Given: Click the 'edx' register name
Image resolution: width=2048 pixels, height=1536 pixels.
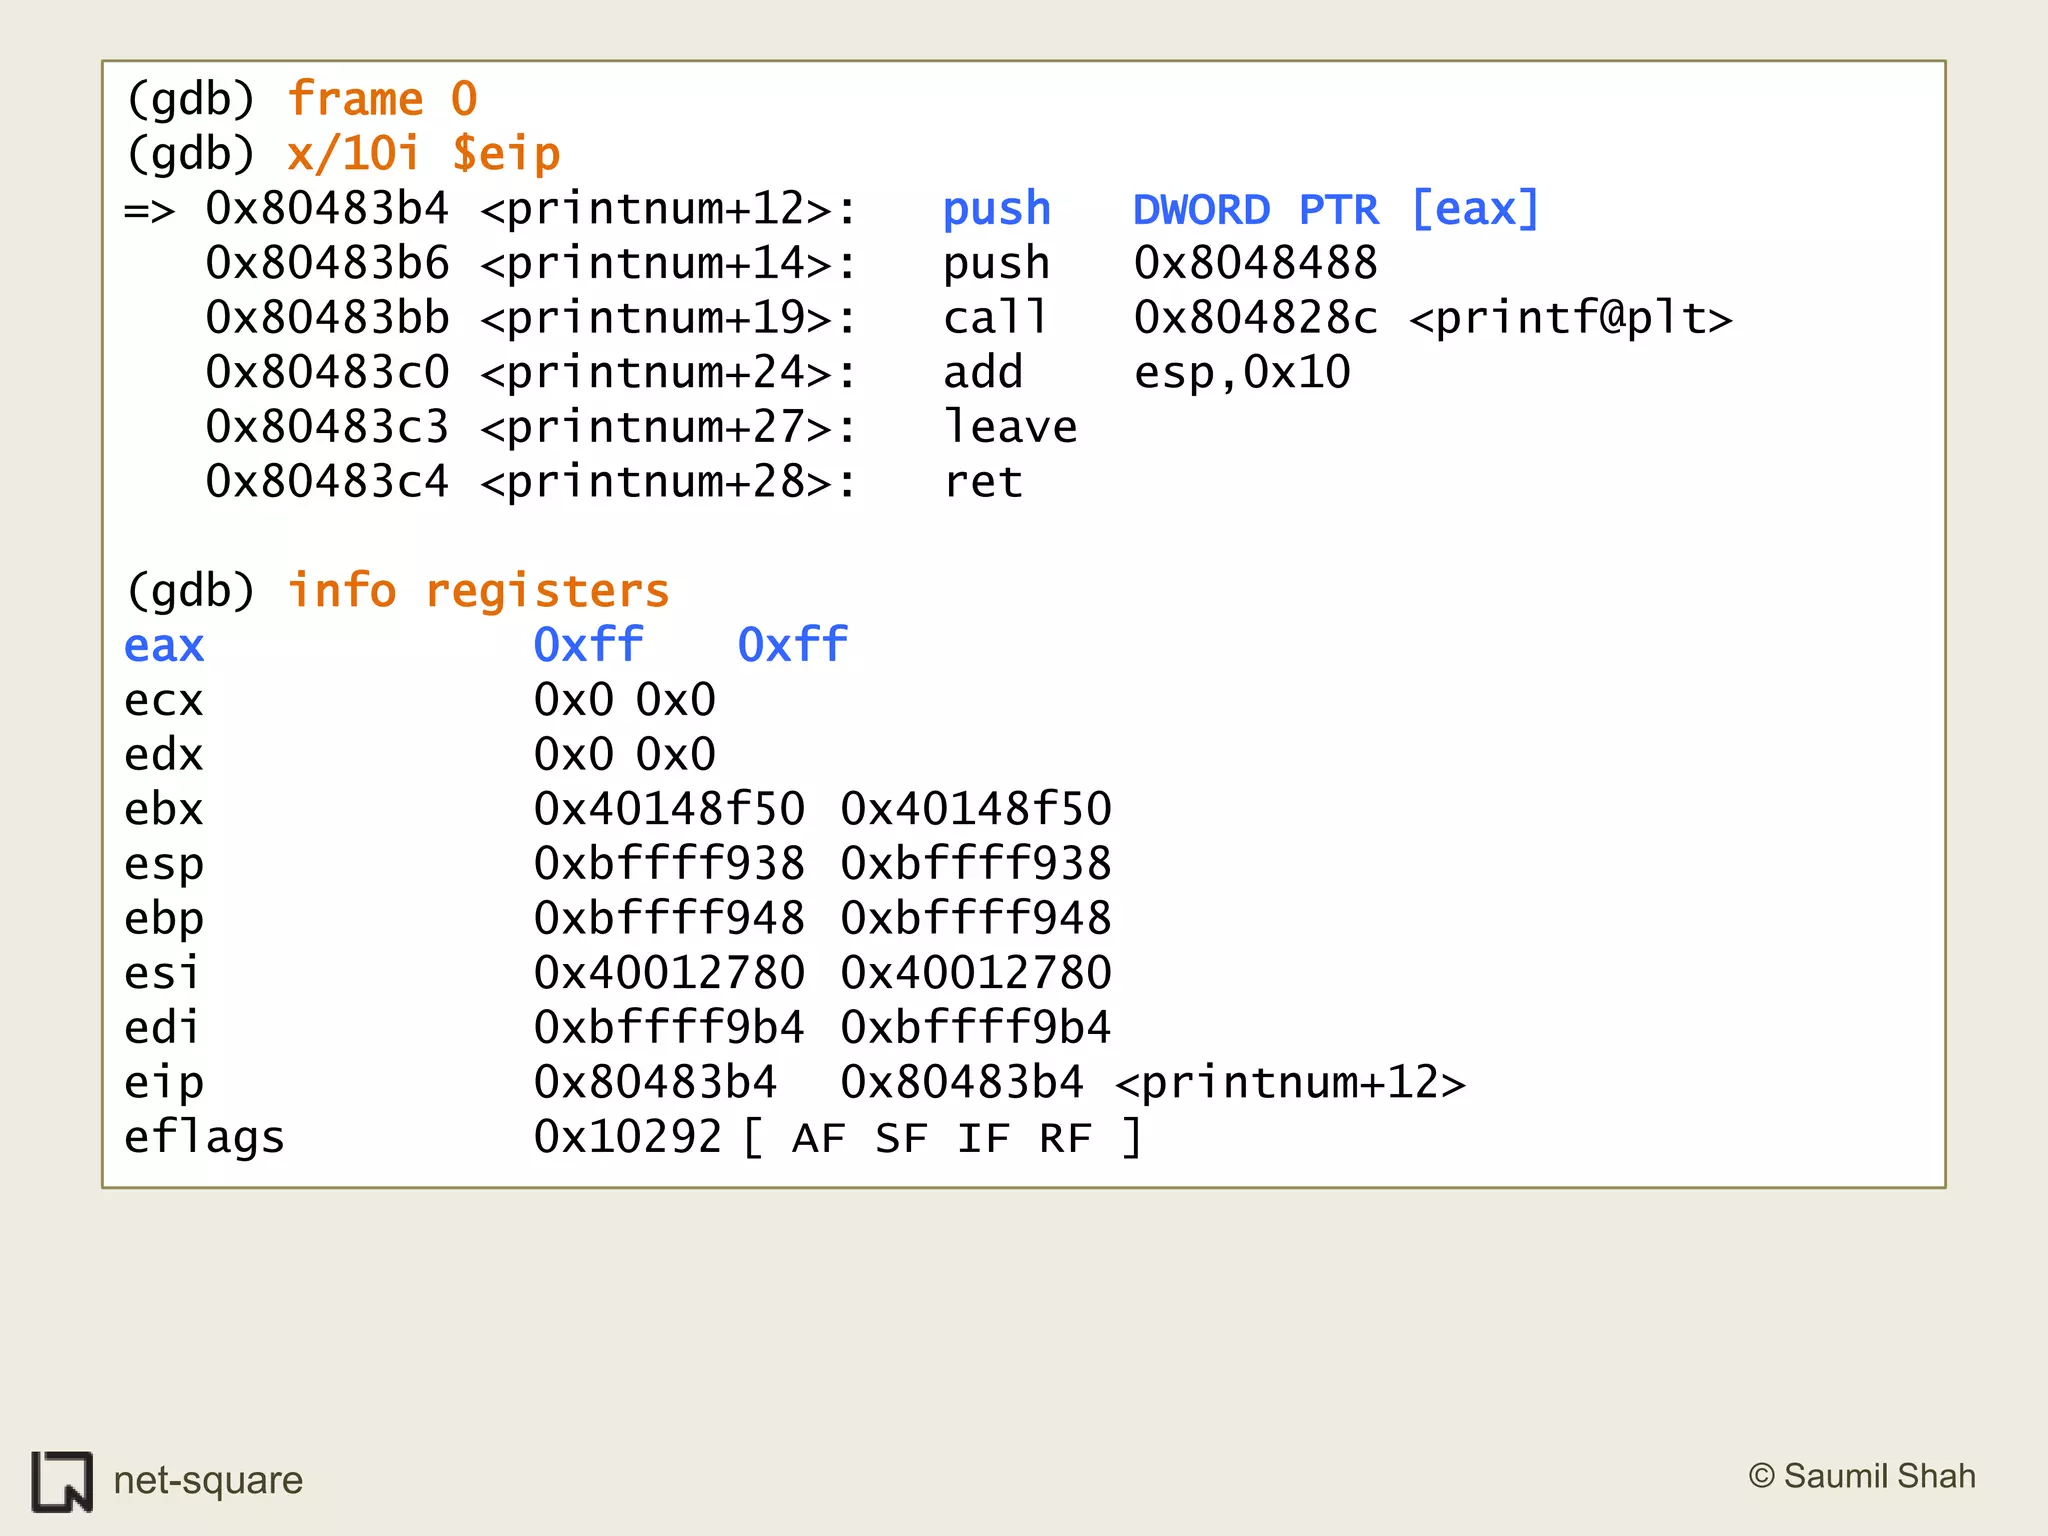Looking at the screenshot, I should [x=164, y=755].
